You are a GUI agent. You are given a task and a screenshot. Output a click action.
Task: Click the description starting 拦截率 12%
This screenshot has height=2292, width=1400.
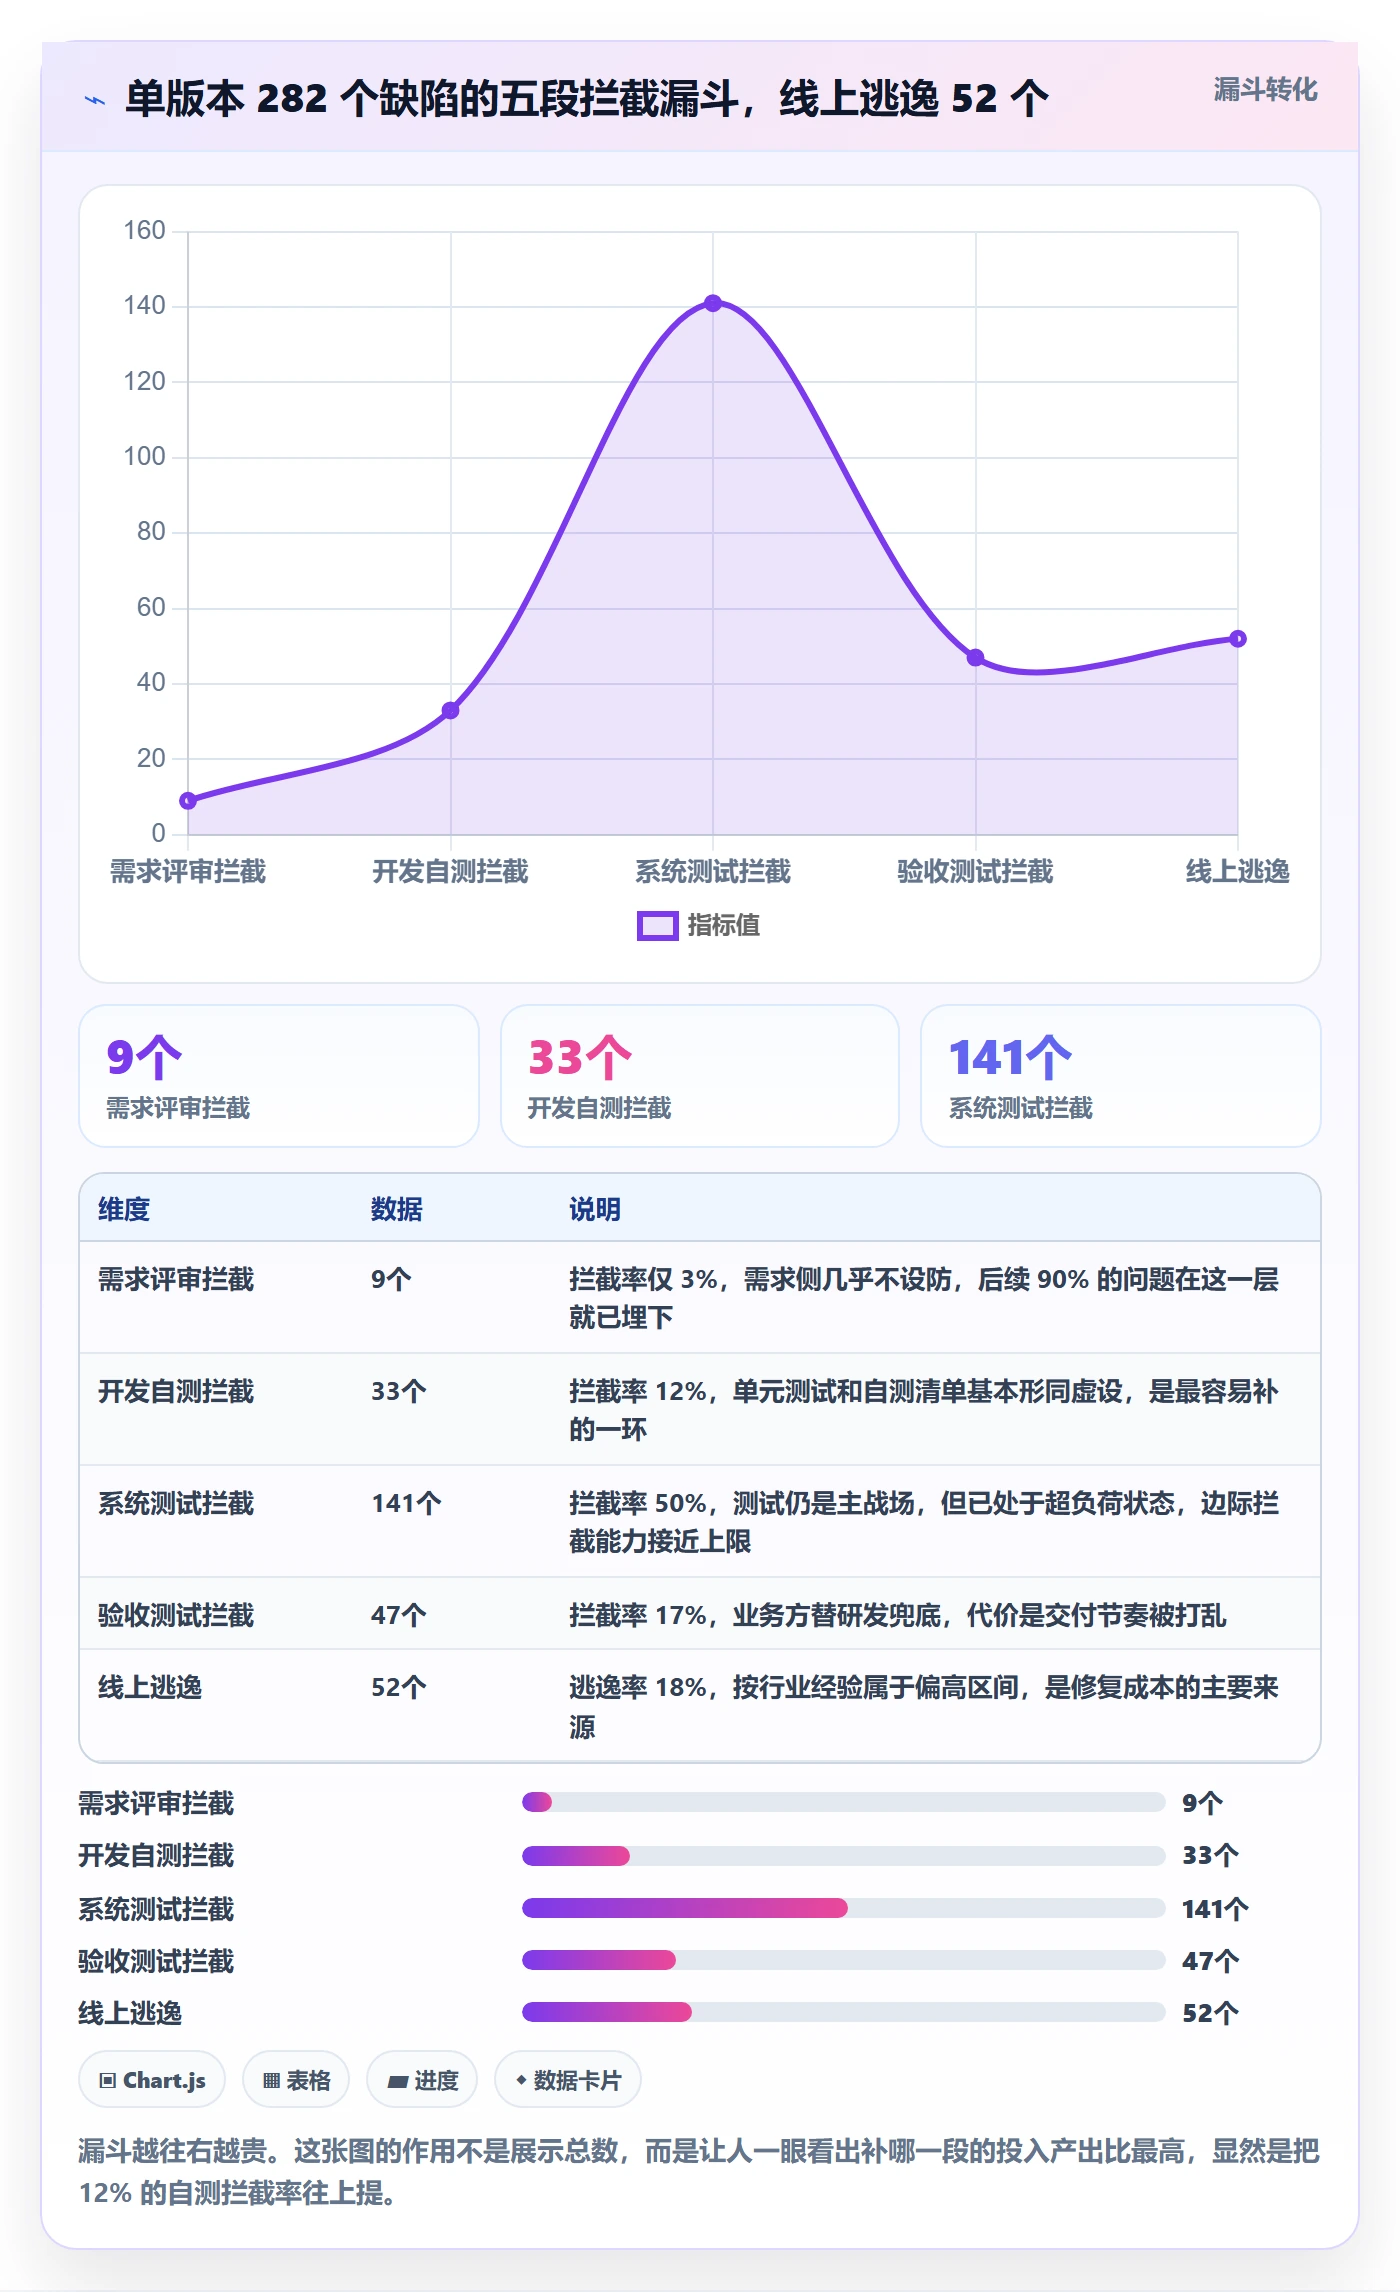924,1410
